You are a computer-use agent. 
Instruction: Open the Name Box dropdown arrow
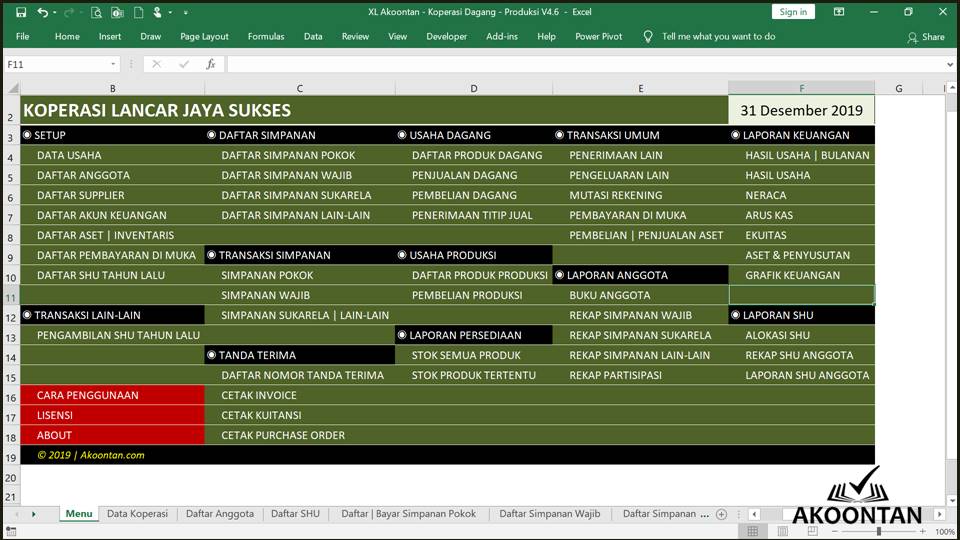[113, 64]
